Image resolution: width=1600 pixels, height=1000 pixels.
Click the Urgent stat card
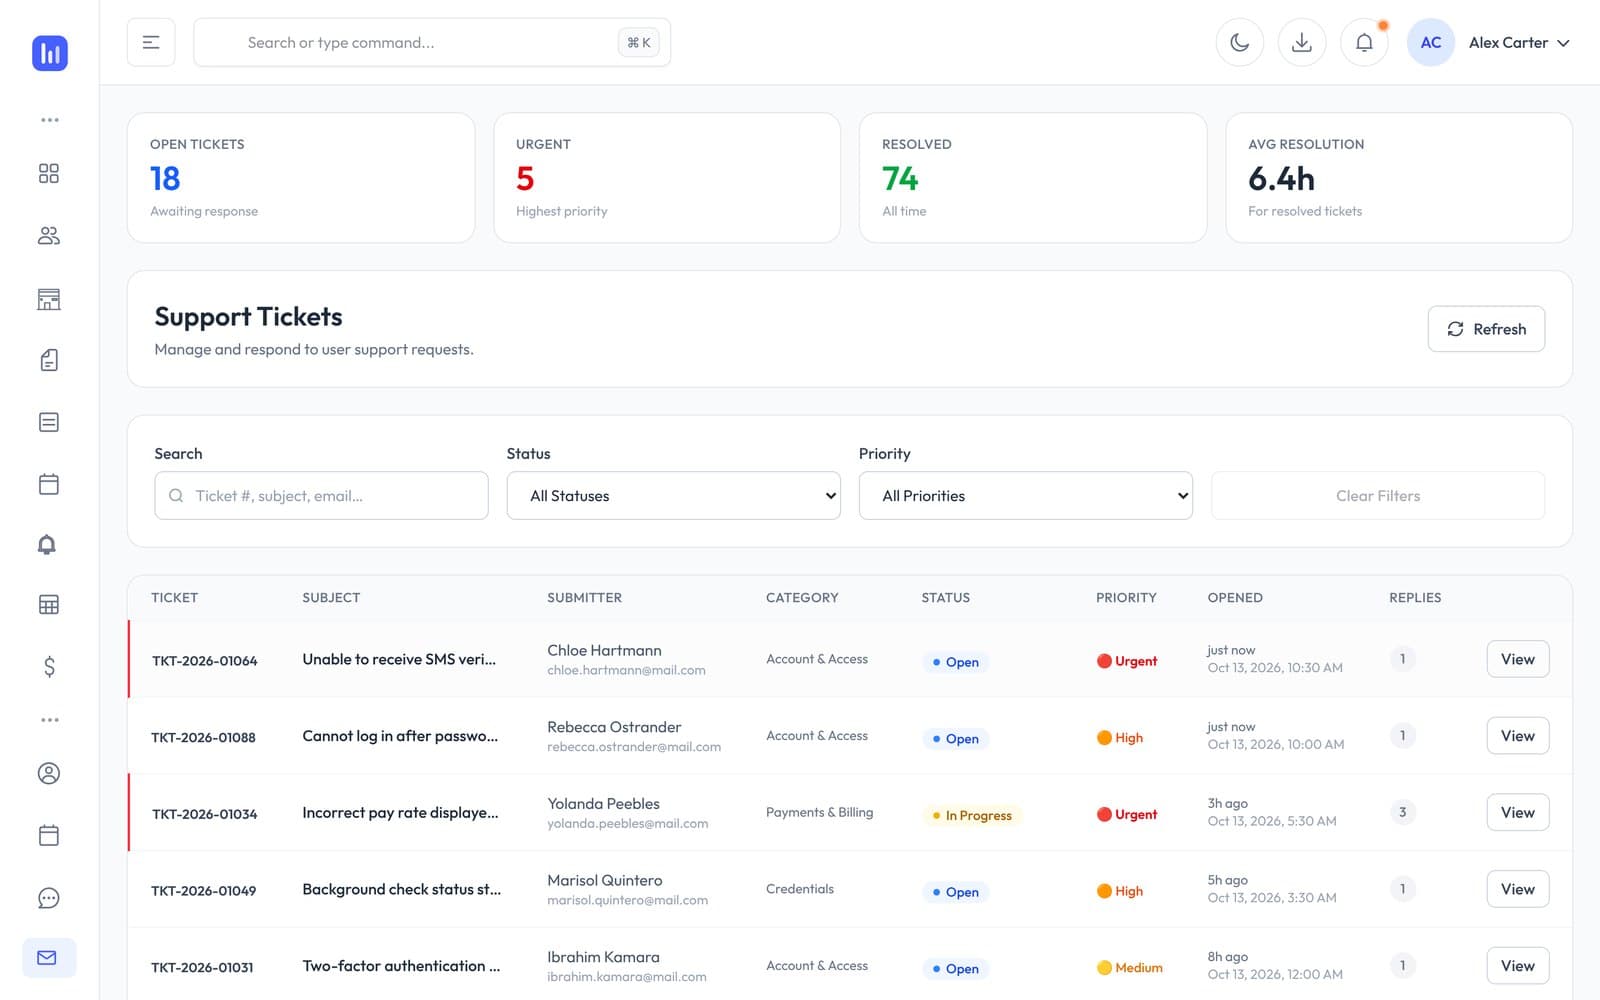(x=667, y=177)
